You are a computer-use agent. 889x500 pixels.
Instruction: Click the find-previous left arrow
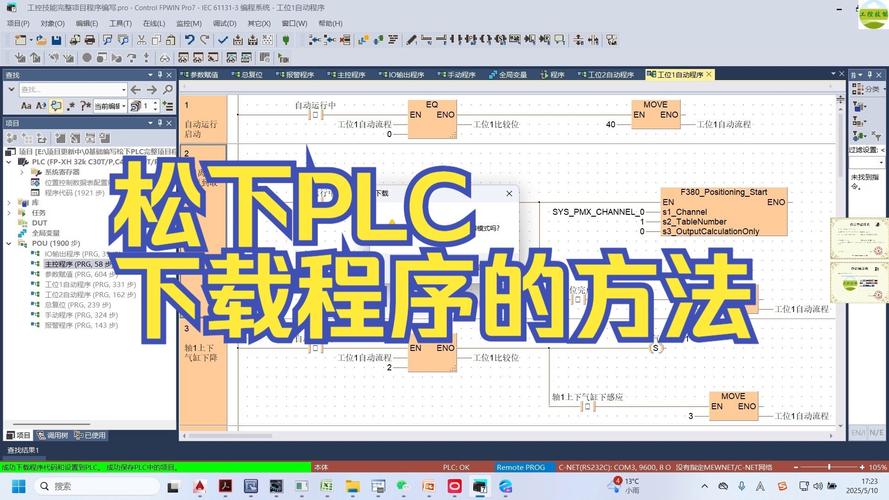click(136, 90)
